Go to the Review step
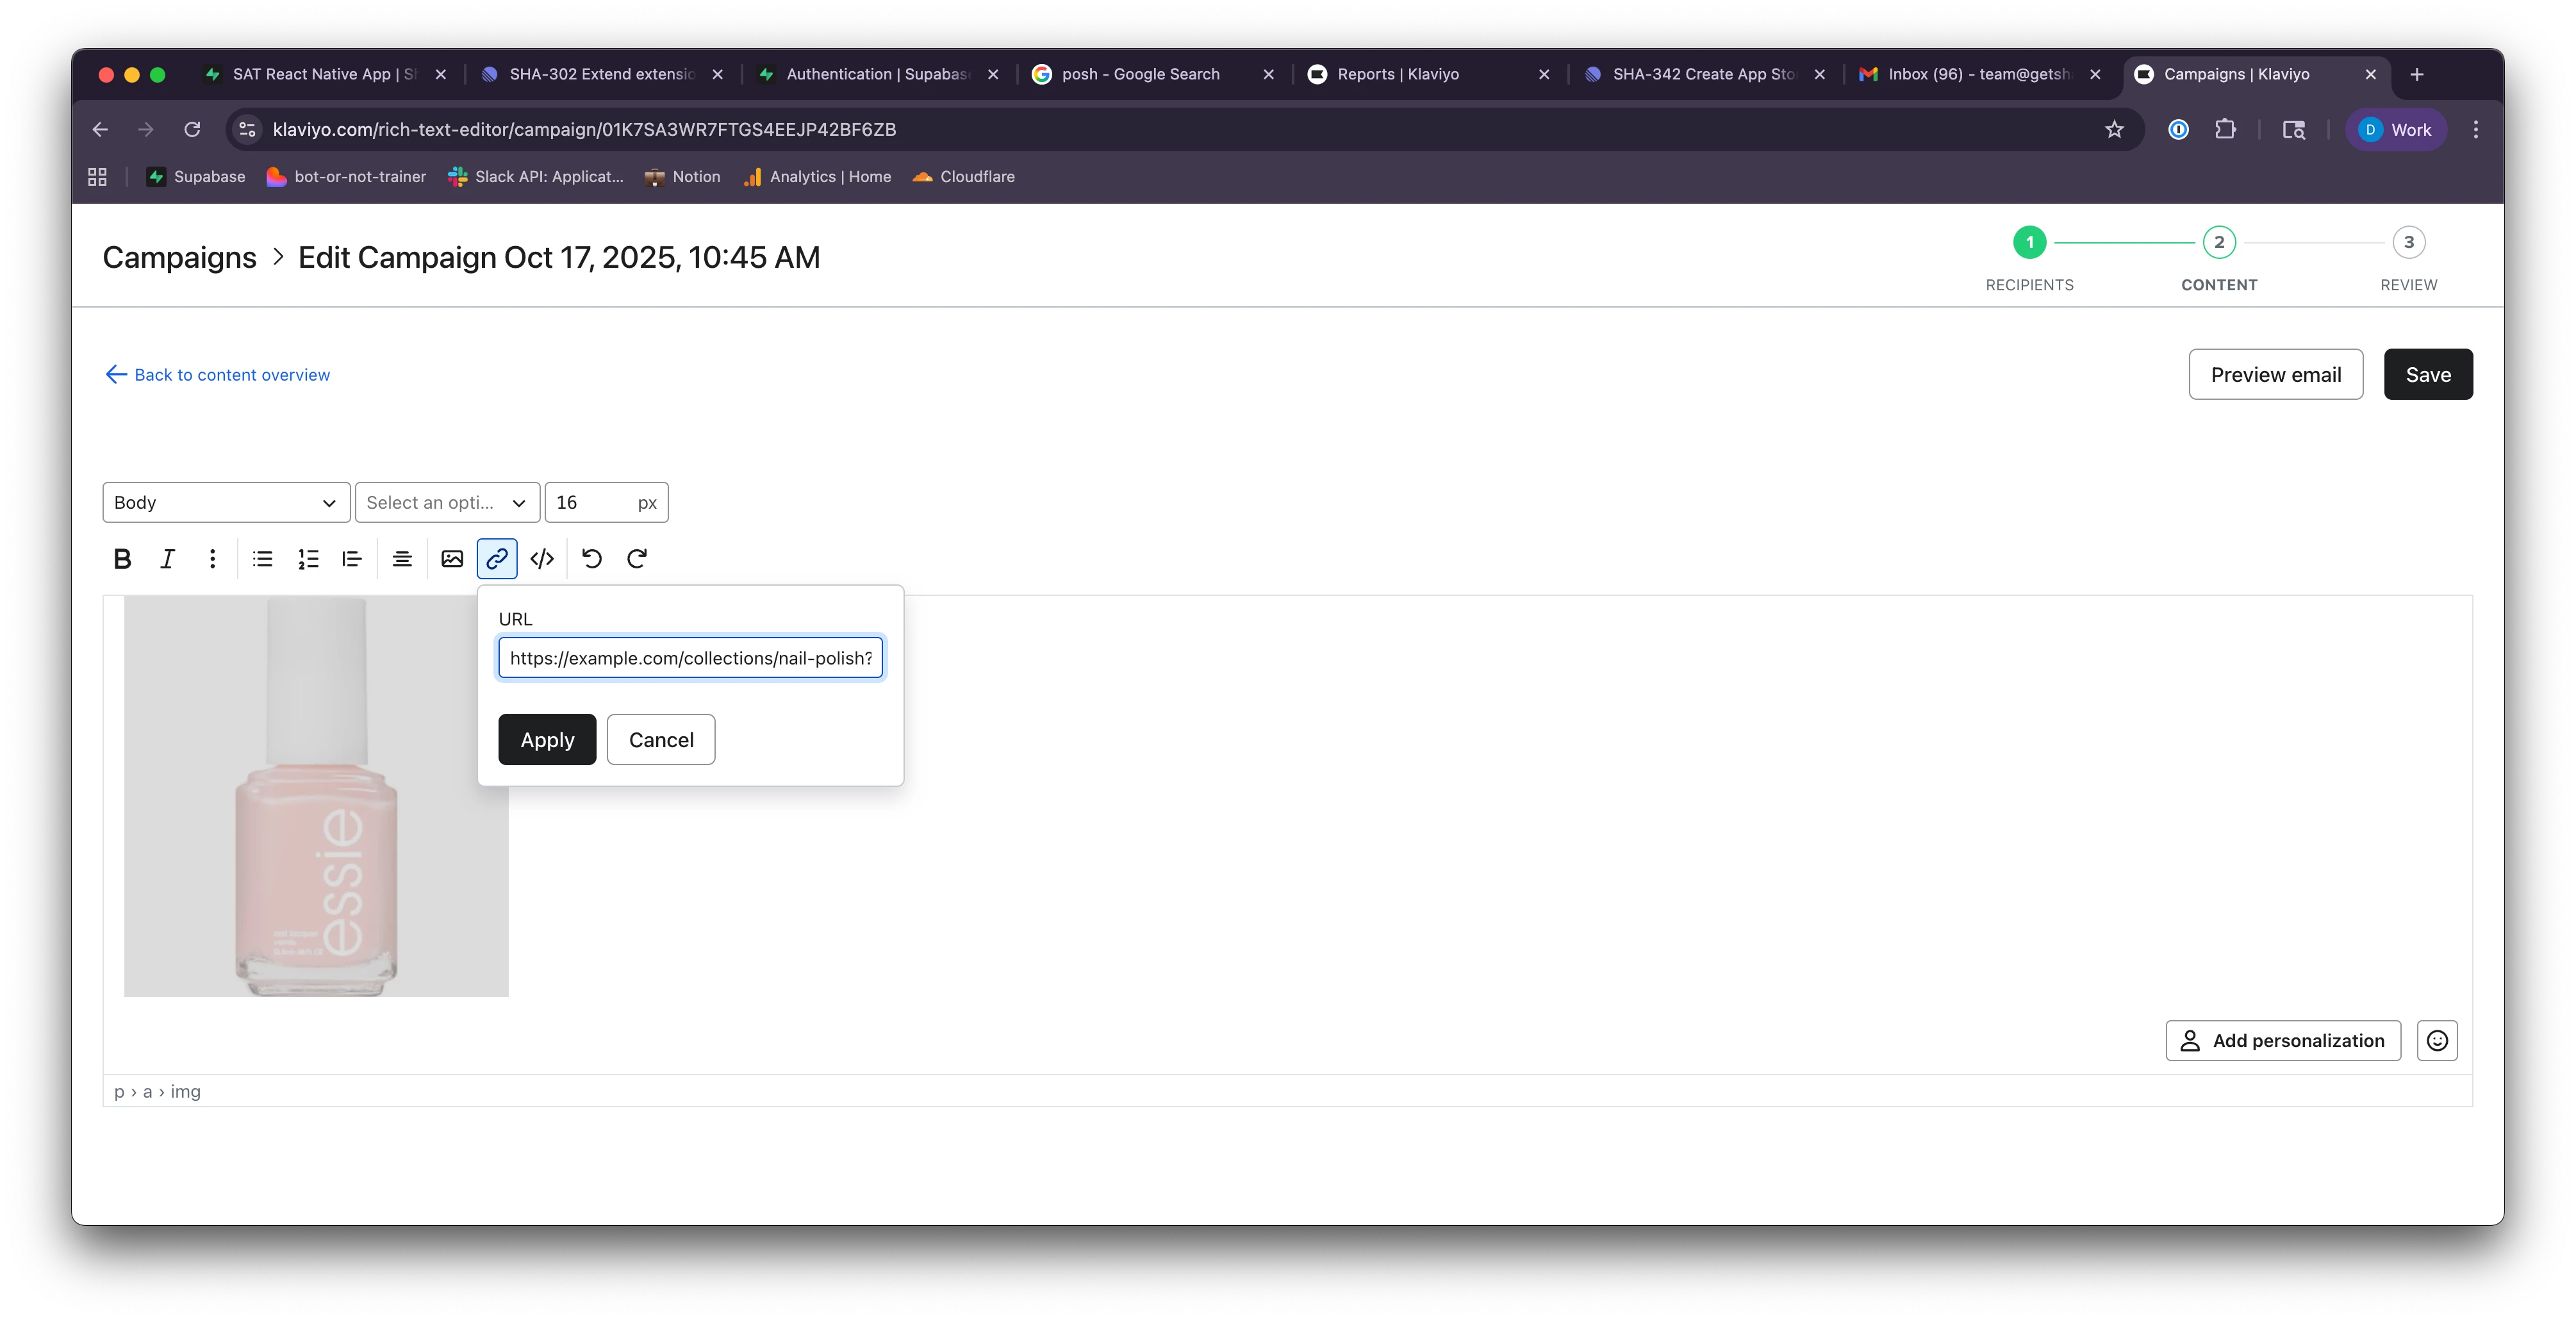 click(x=2408, y=243)
